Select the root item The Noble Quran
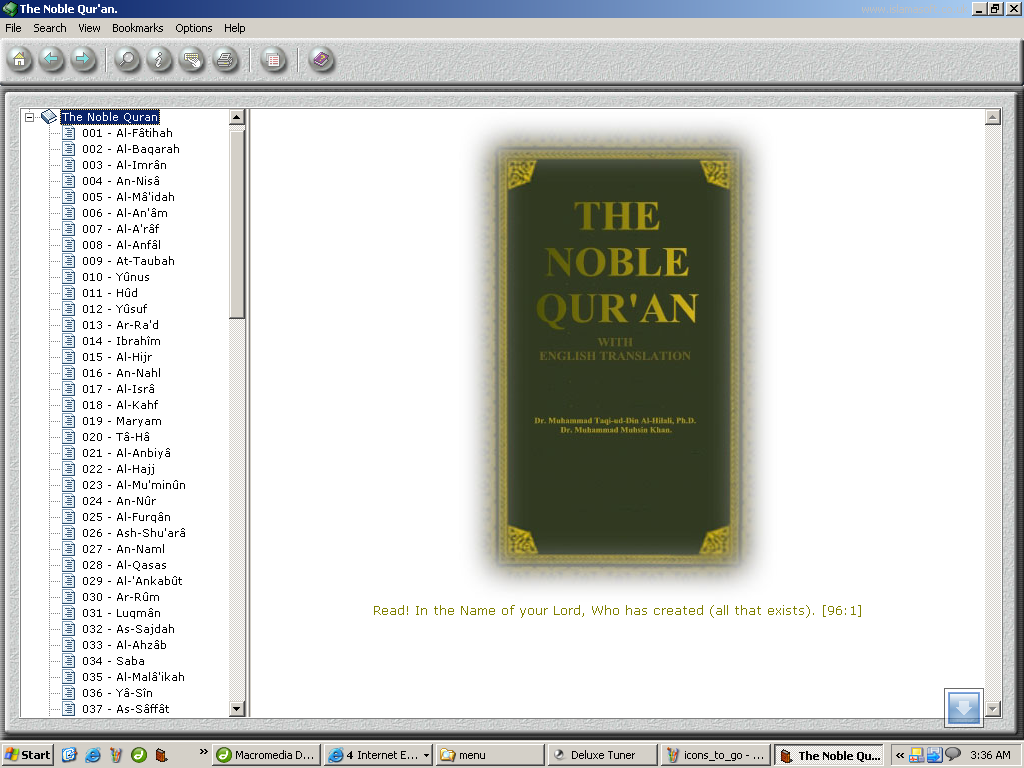This screenshot has height=768, width=1024. click(110, 118)
